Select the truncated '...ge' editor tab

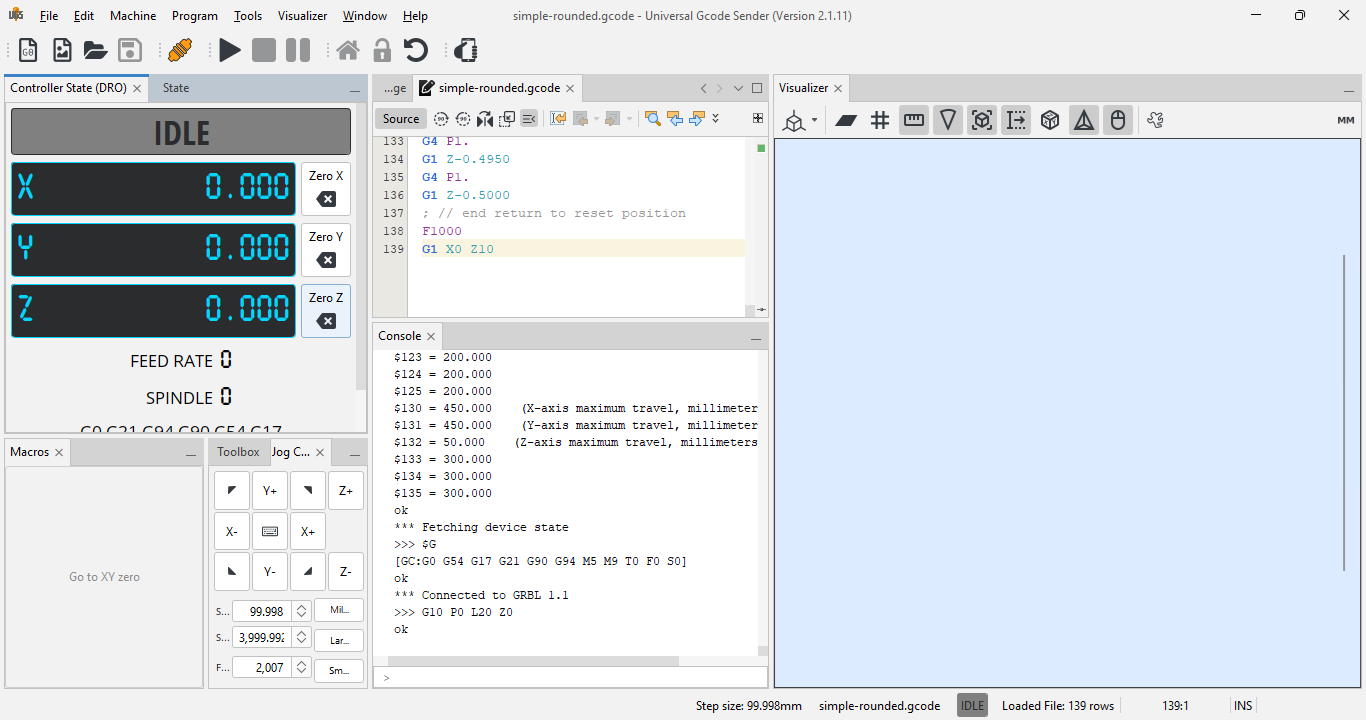(x=395, y=88)
